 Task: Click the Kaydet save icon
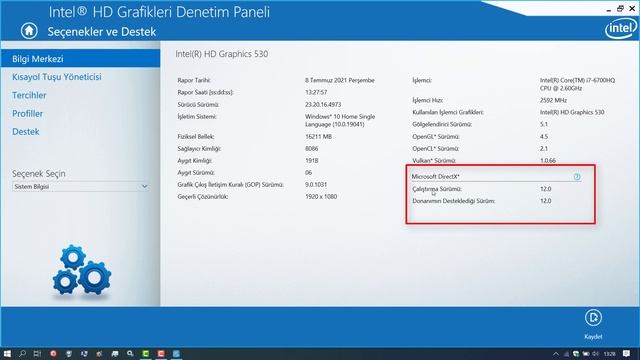[593, 318]
